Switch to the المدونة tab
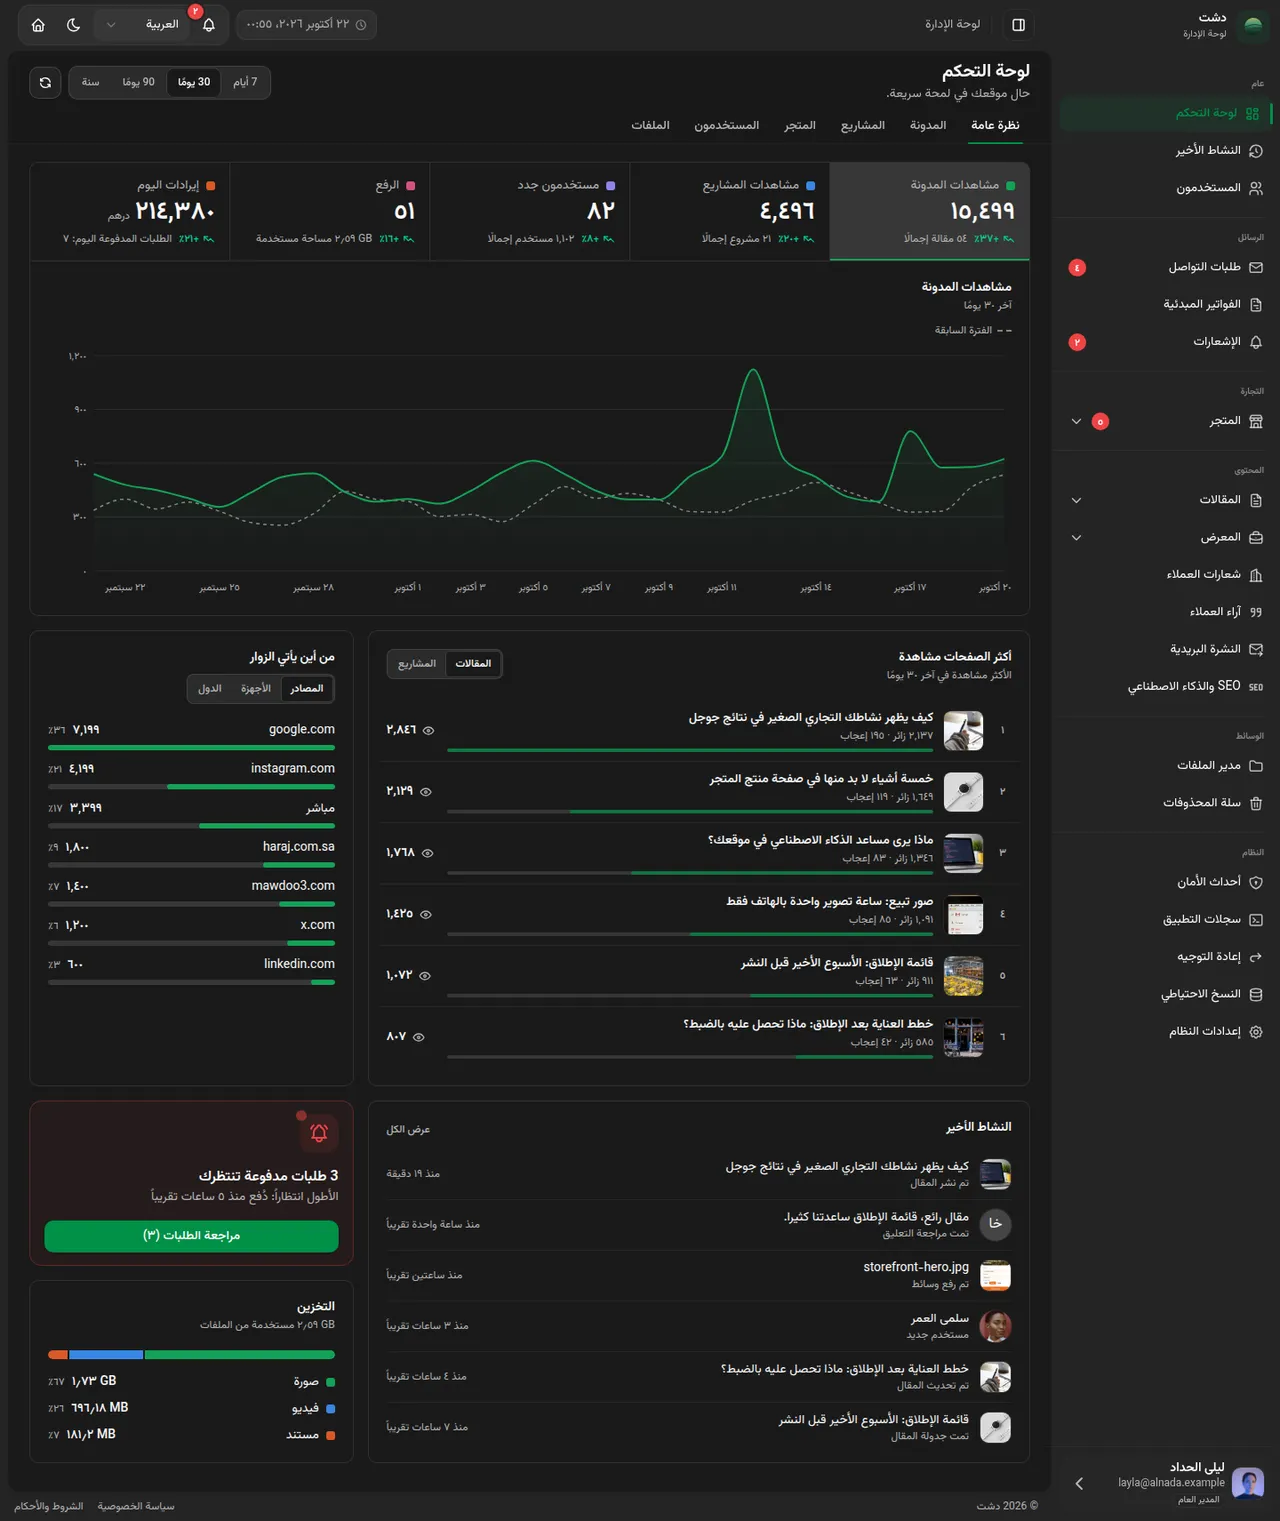This screenshot has width=1280, height=1521. tap(928, 125)
